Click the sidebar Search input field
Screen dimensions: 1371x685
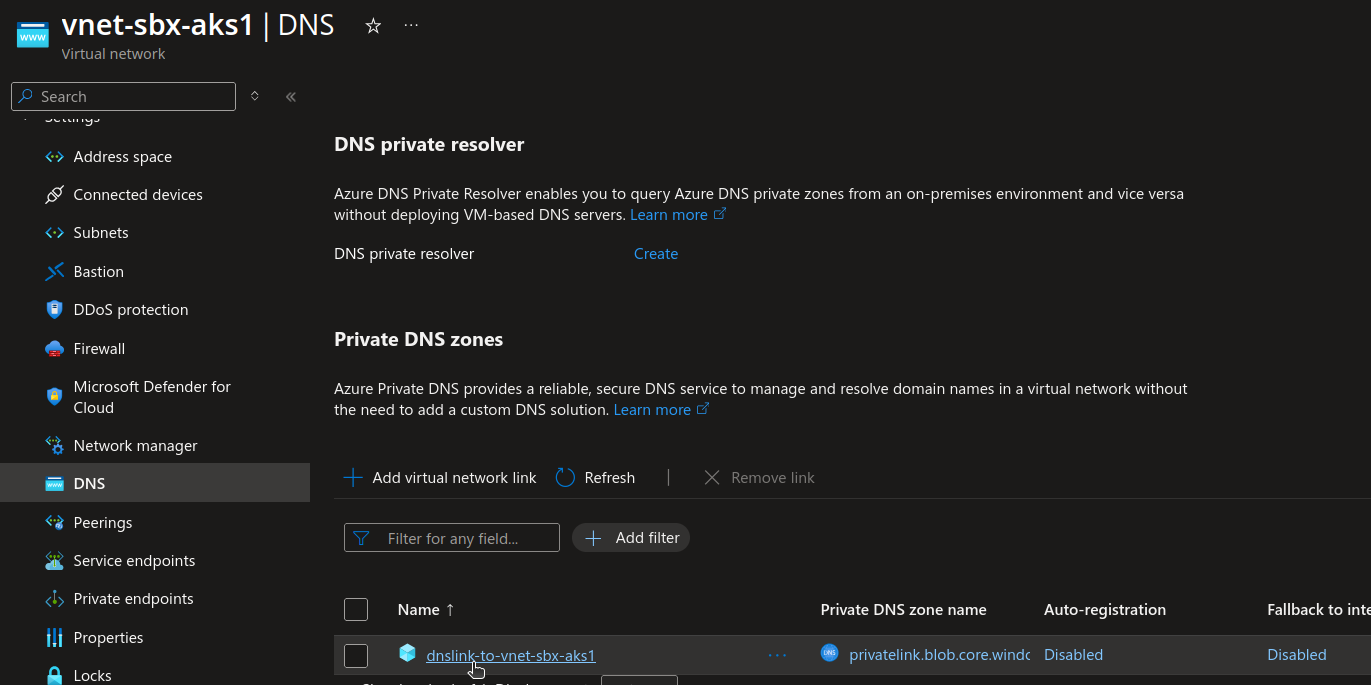click(x=124, y=96)
